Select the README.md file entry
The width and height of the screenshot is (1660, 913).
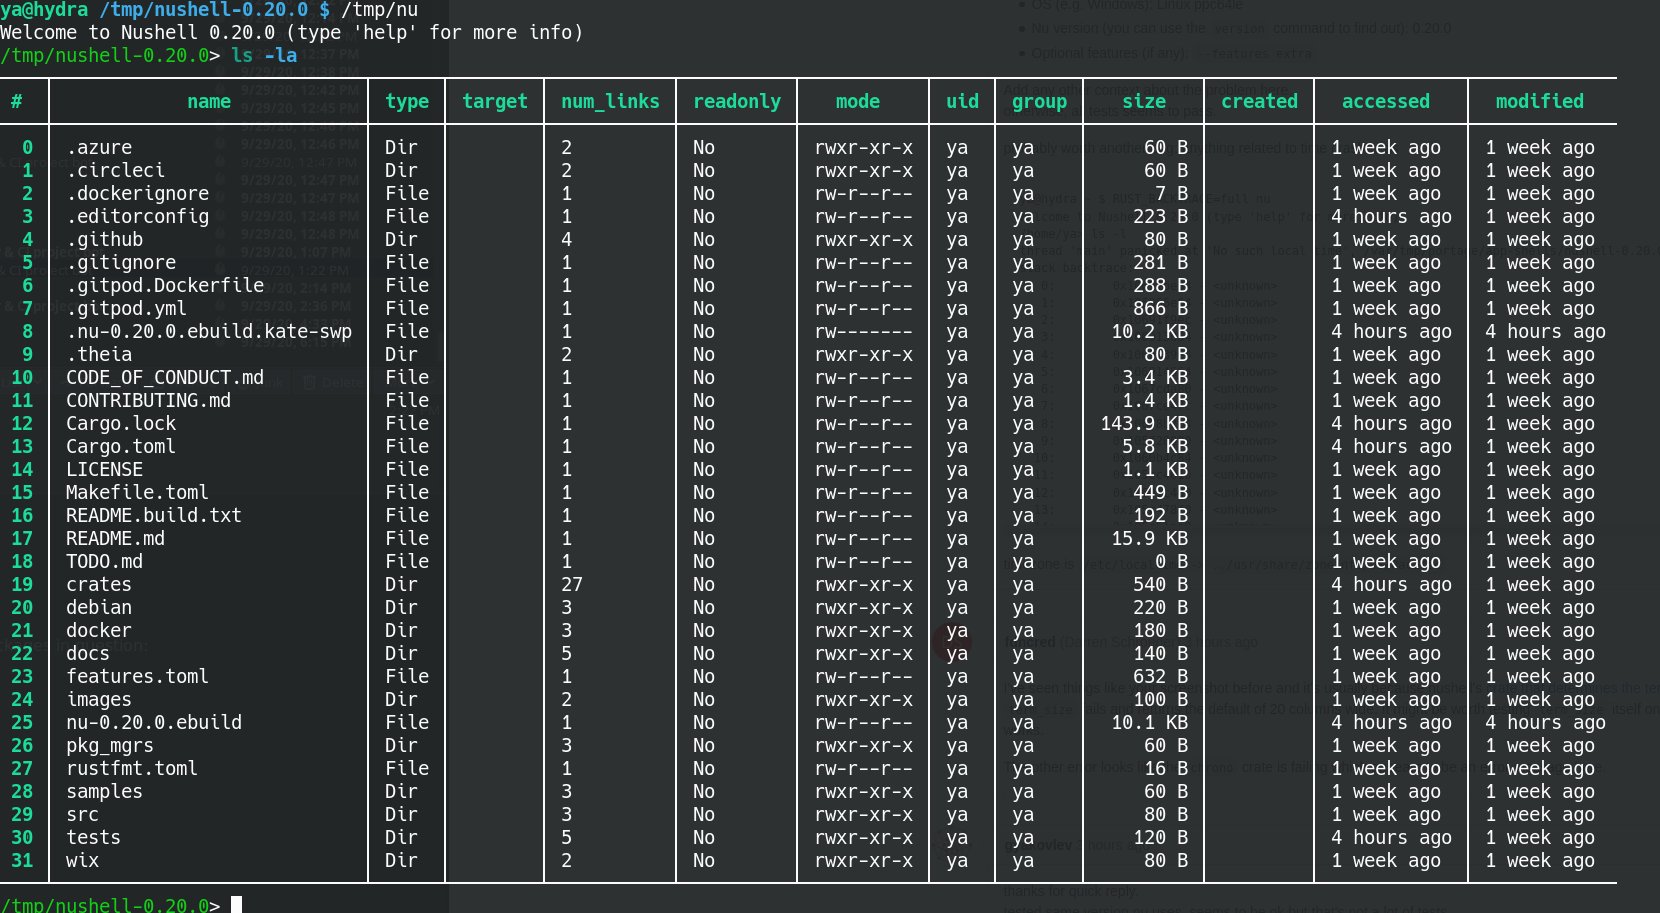click(116, 538)
